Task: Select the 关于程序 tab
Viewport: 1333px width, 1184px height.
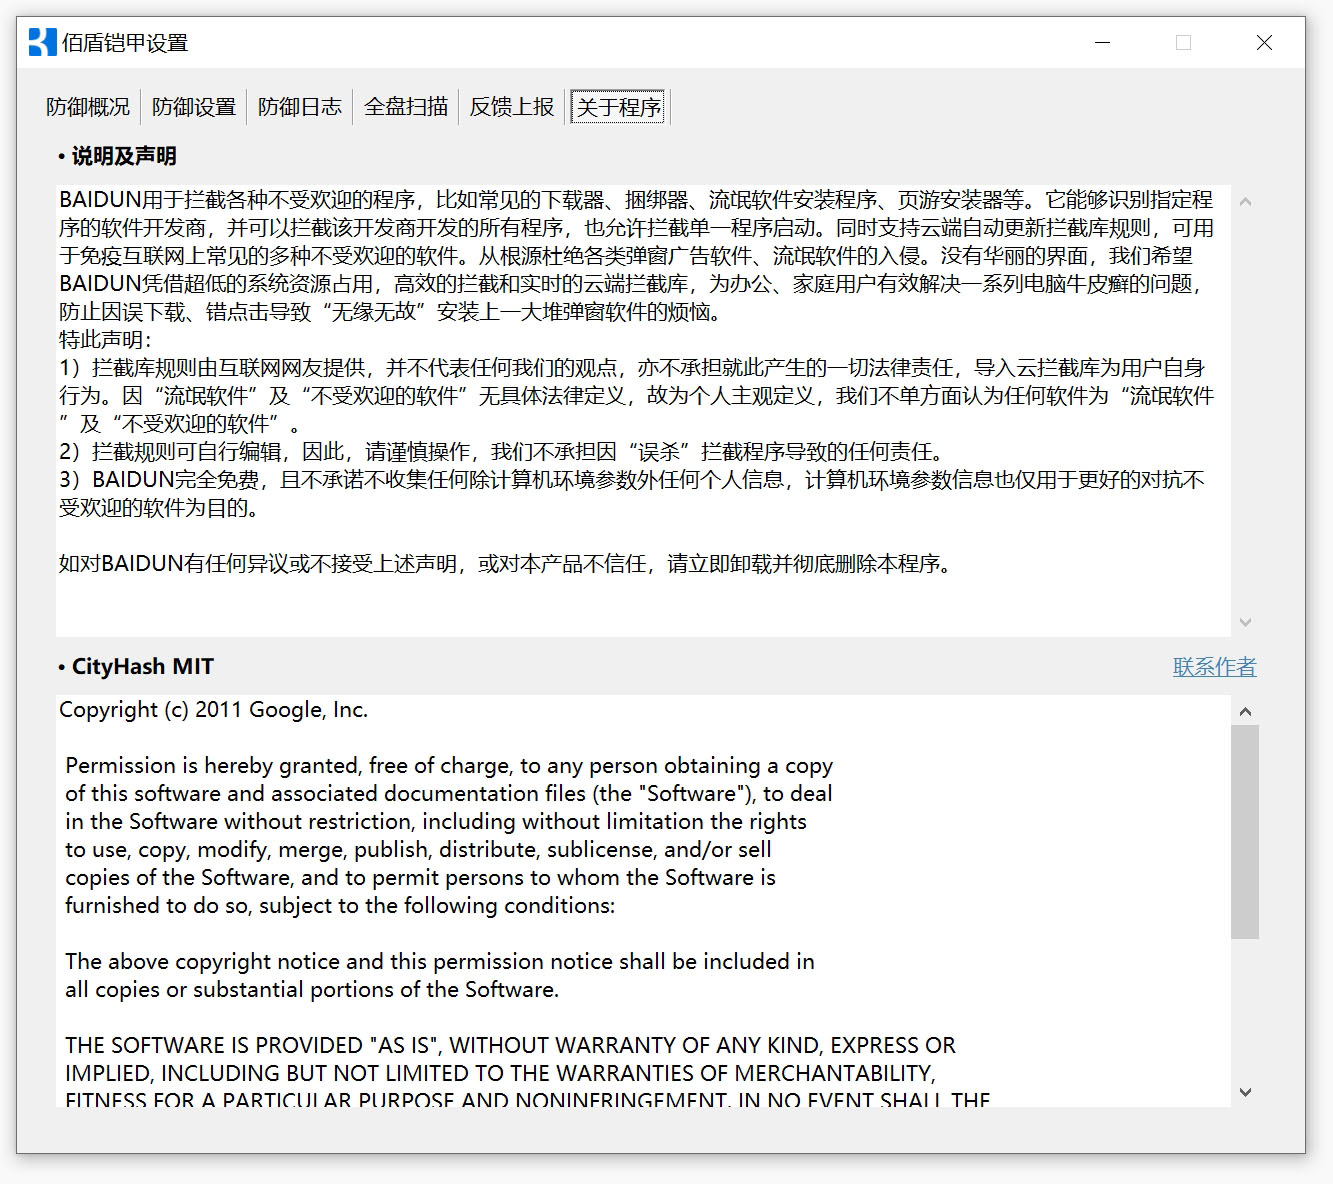Action: (x=619, y=107)
